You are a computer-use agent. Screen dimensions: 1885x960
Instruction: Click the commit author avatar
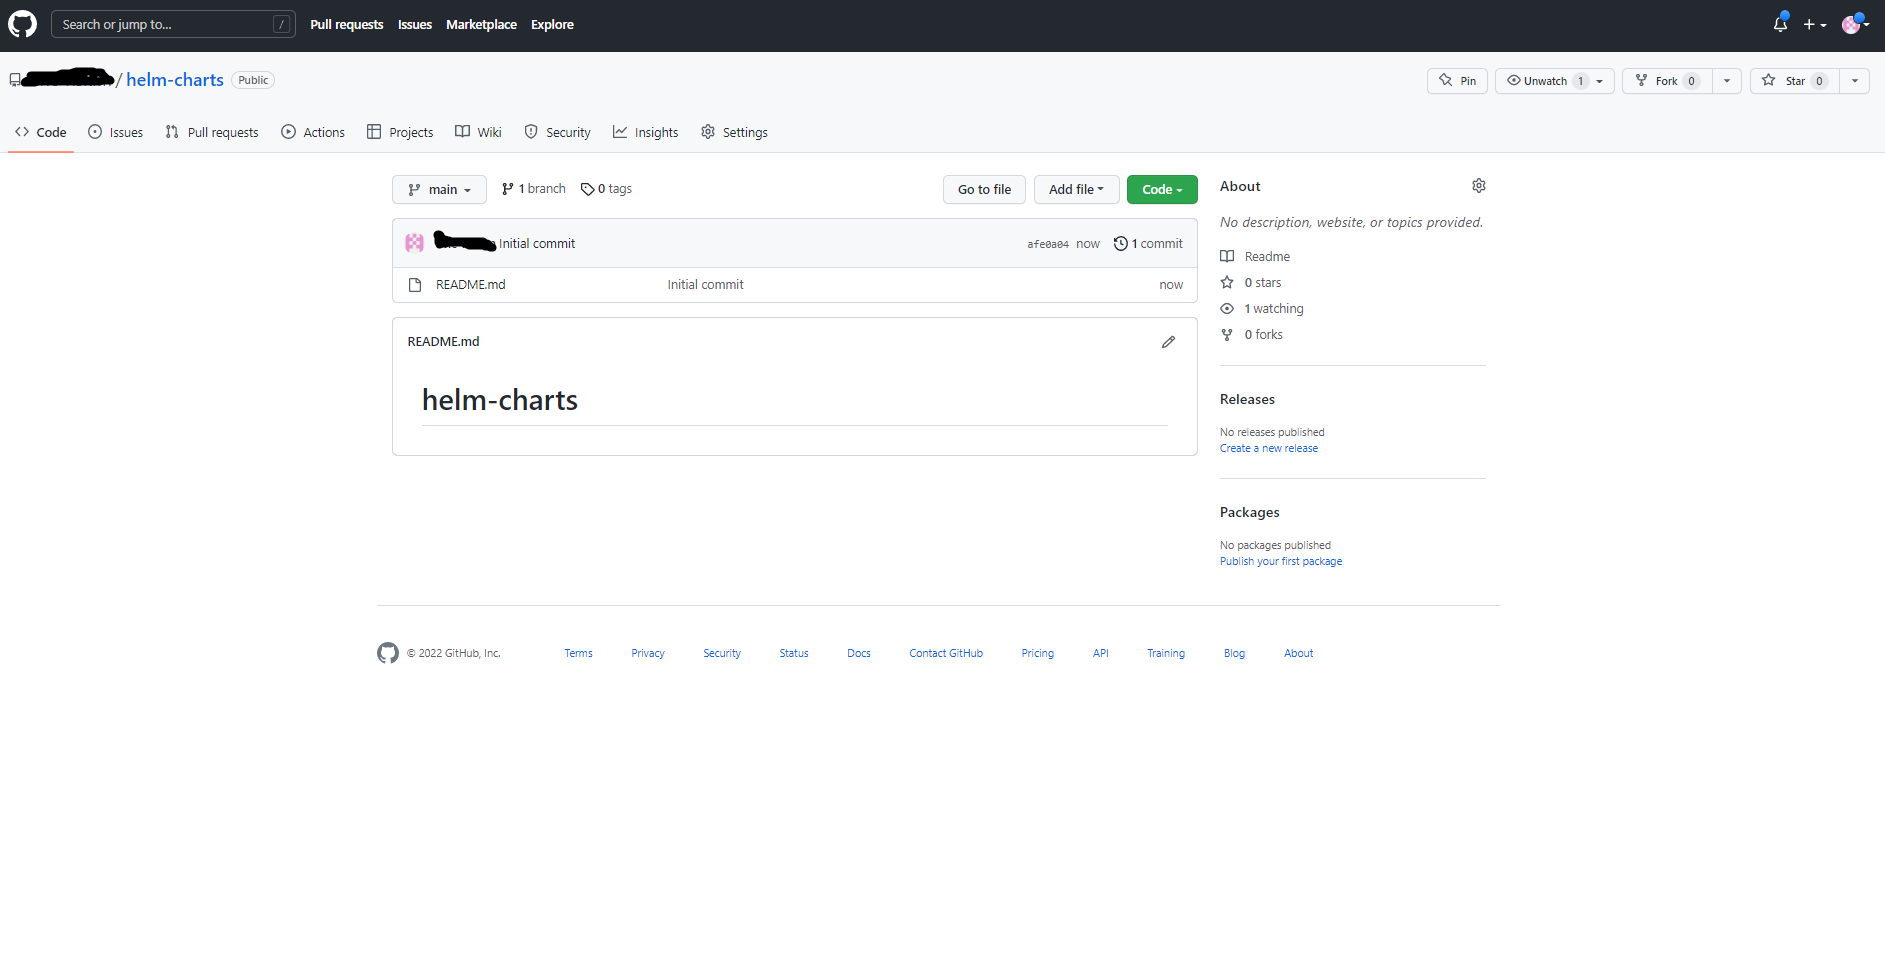[414, 243]
